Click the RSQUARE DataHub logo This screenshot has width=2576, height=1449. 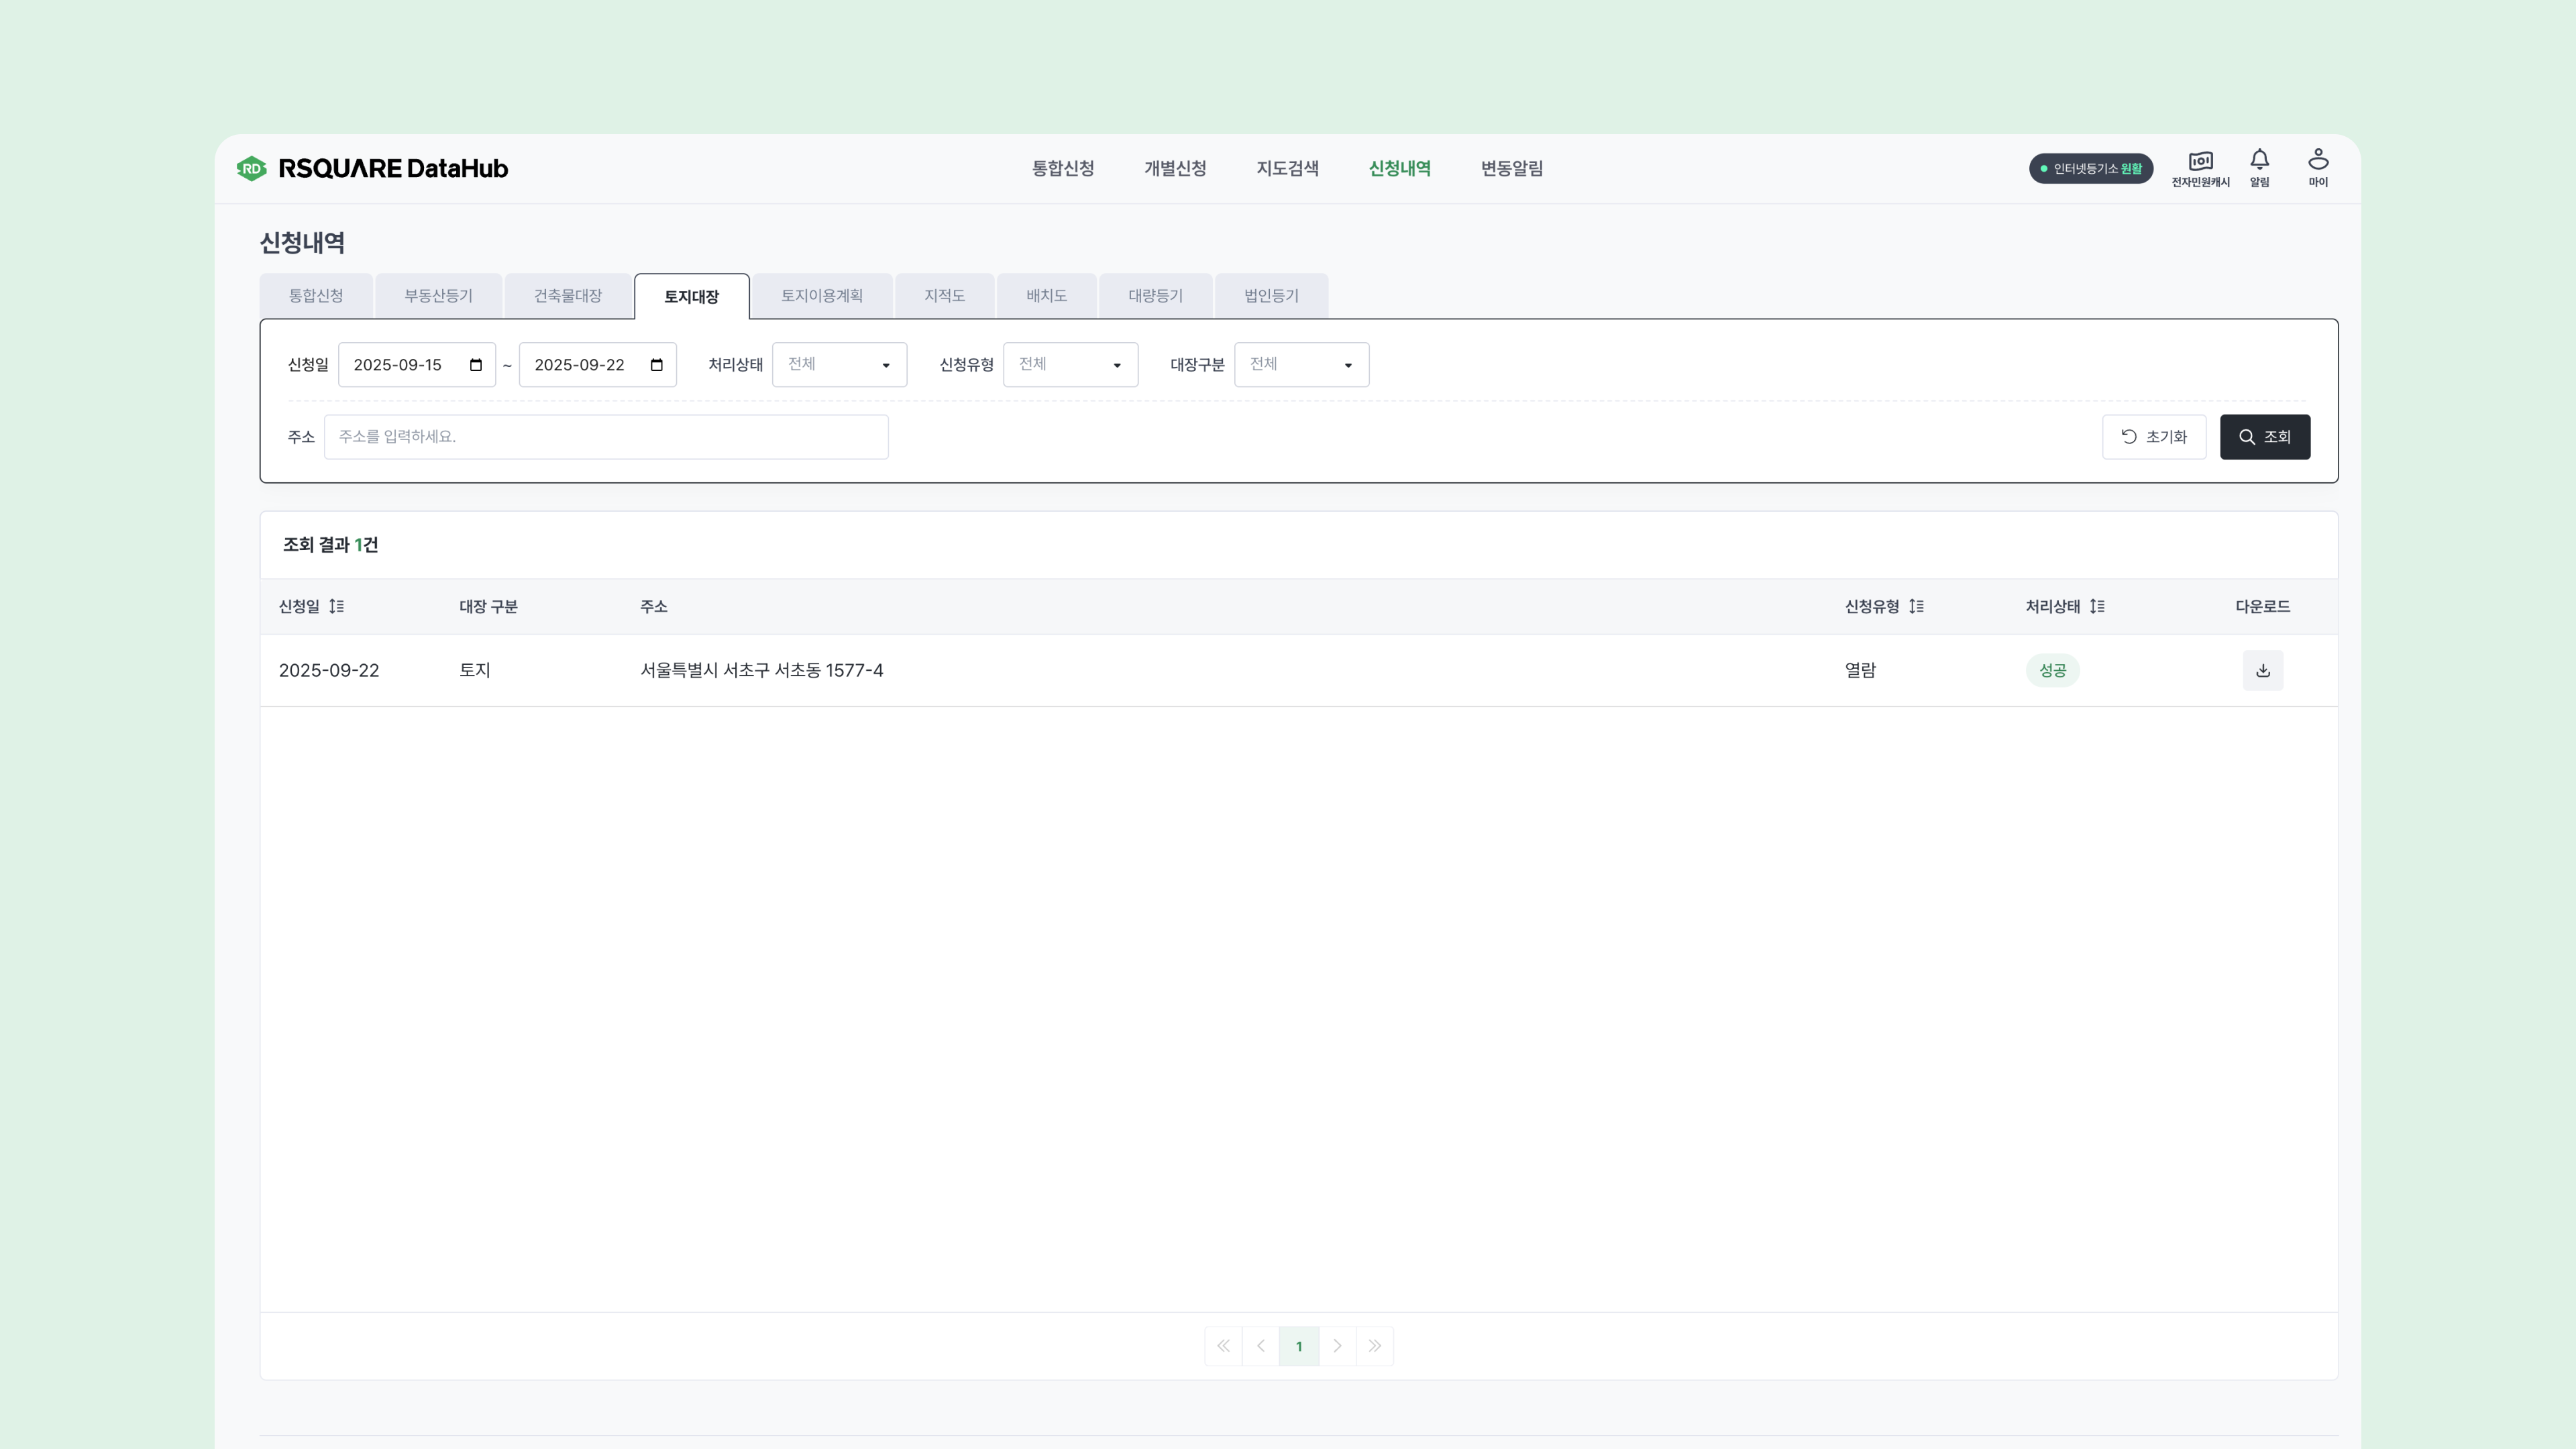point(372,168)
